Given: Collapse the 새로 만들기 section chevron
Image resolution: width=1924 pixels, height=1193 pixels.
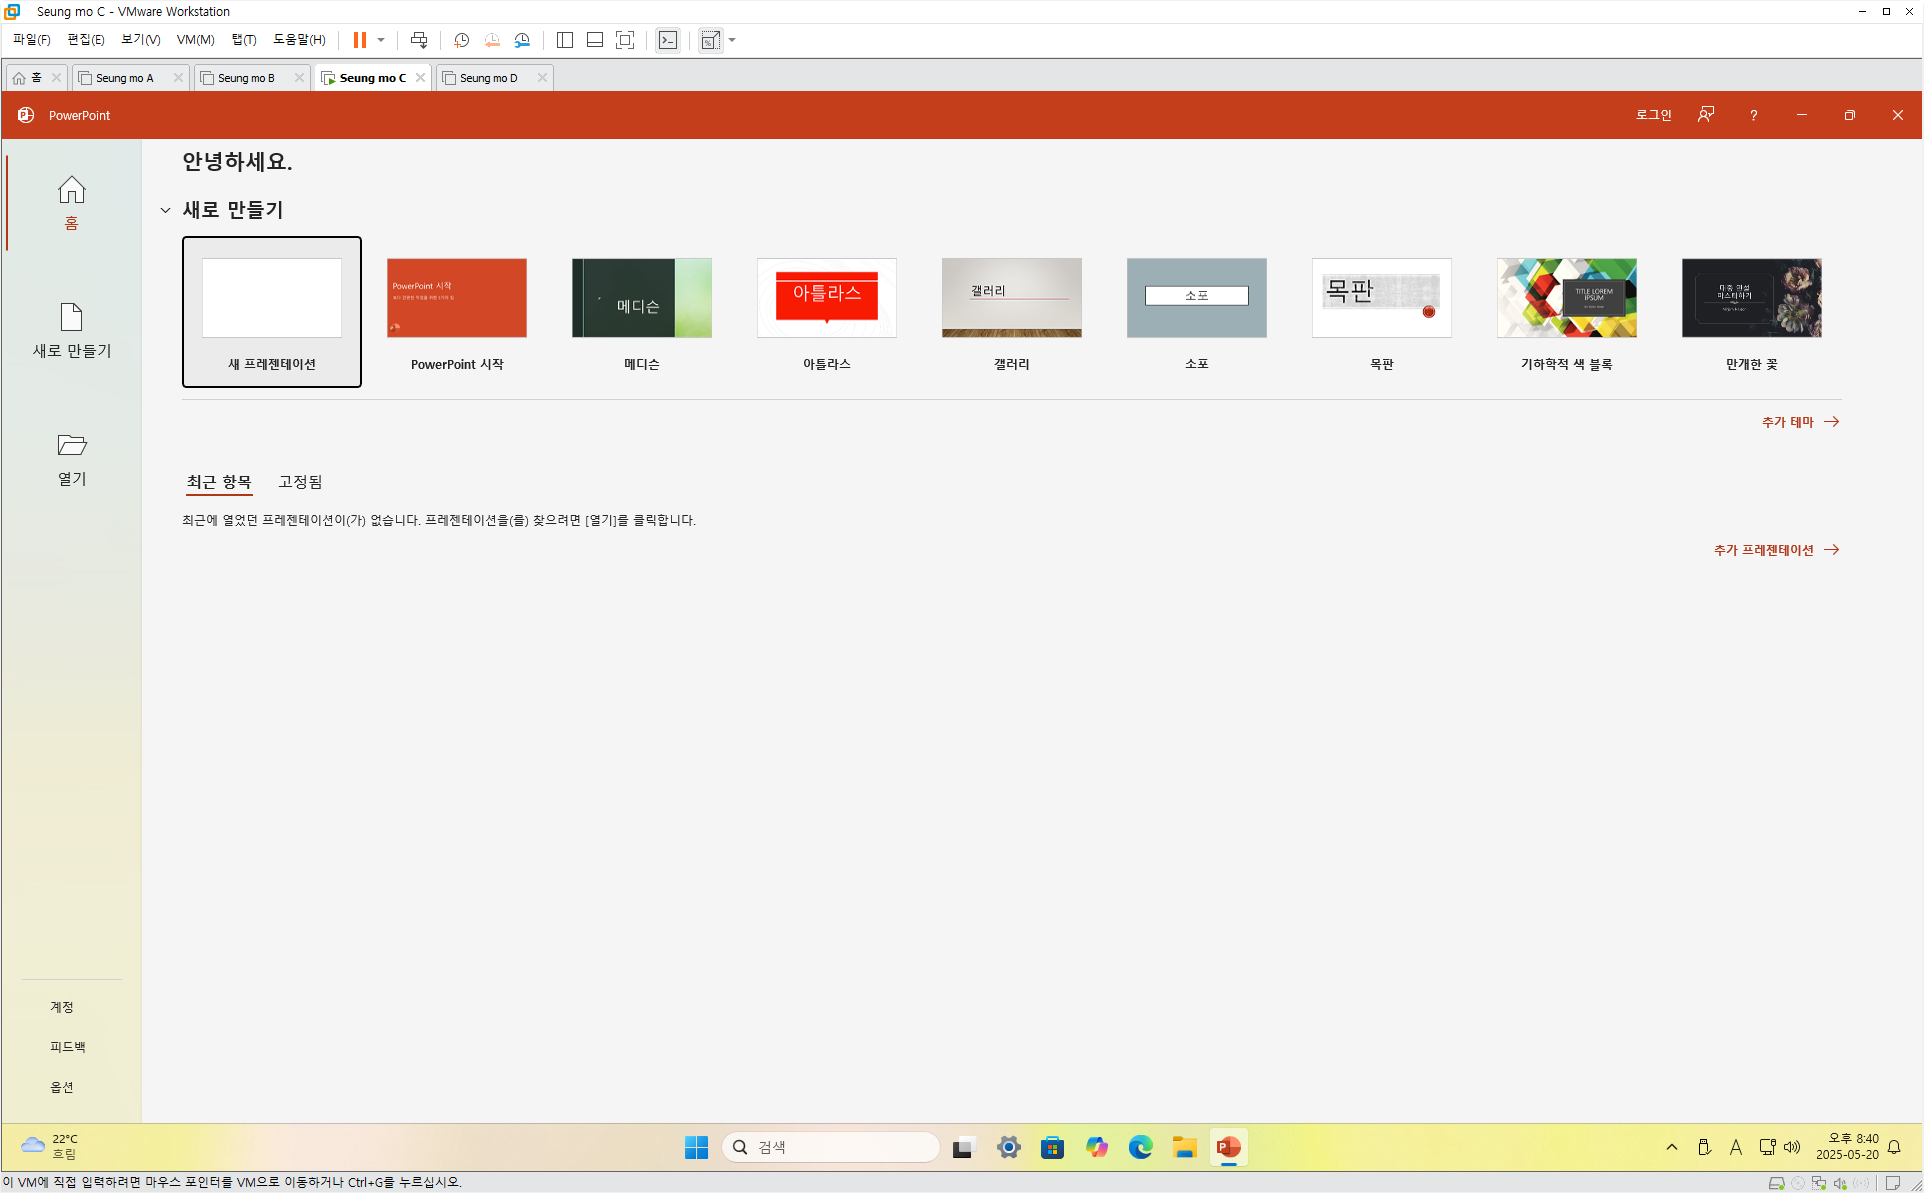Looking at the screenshot, I should coord(165,210).
